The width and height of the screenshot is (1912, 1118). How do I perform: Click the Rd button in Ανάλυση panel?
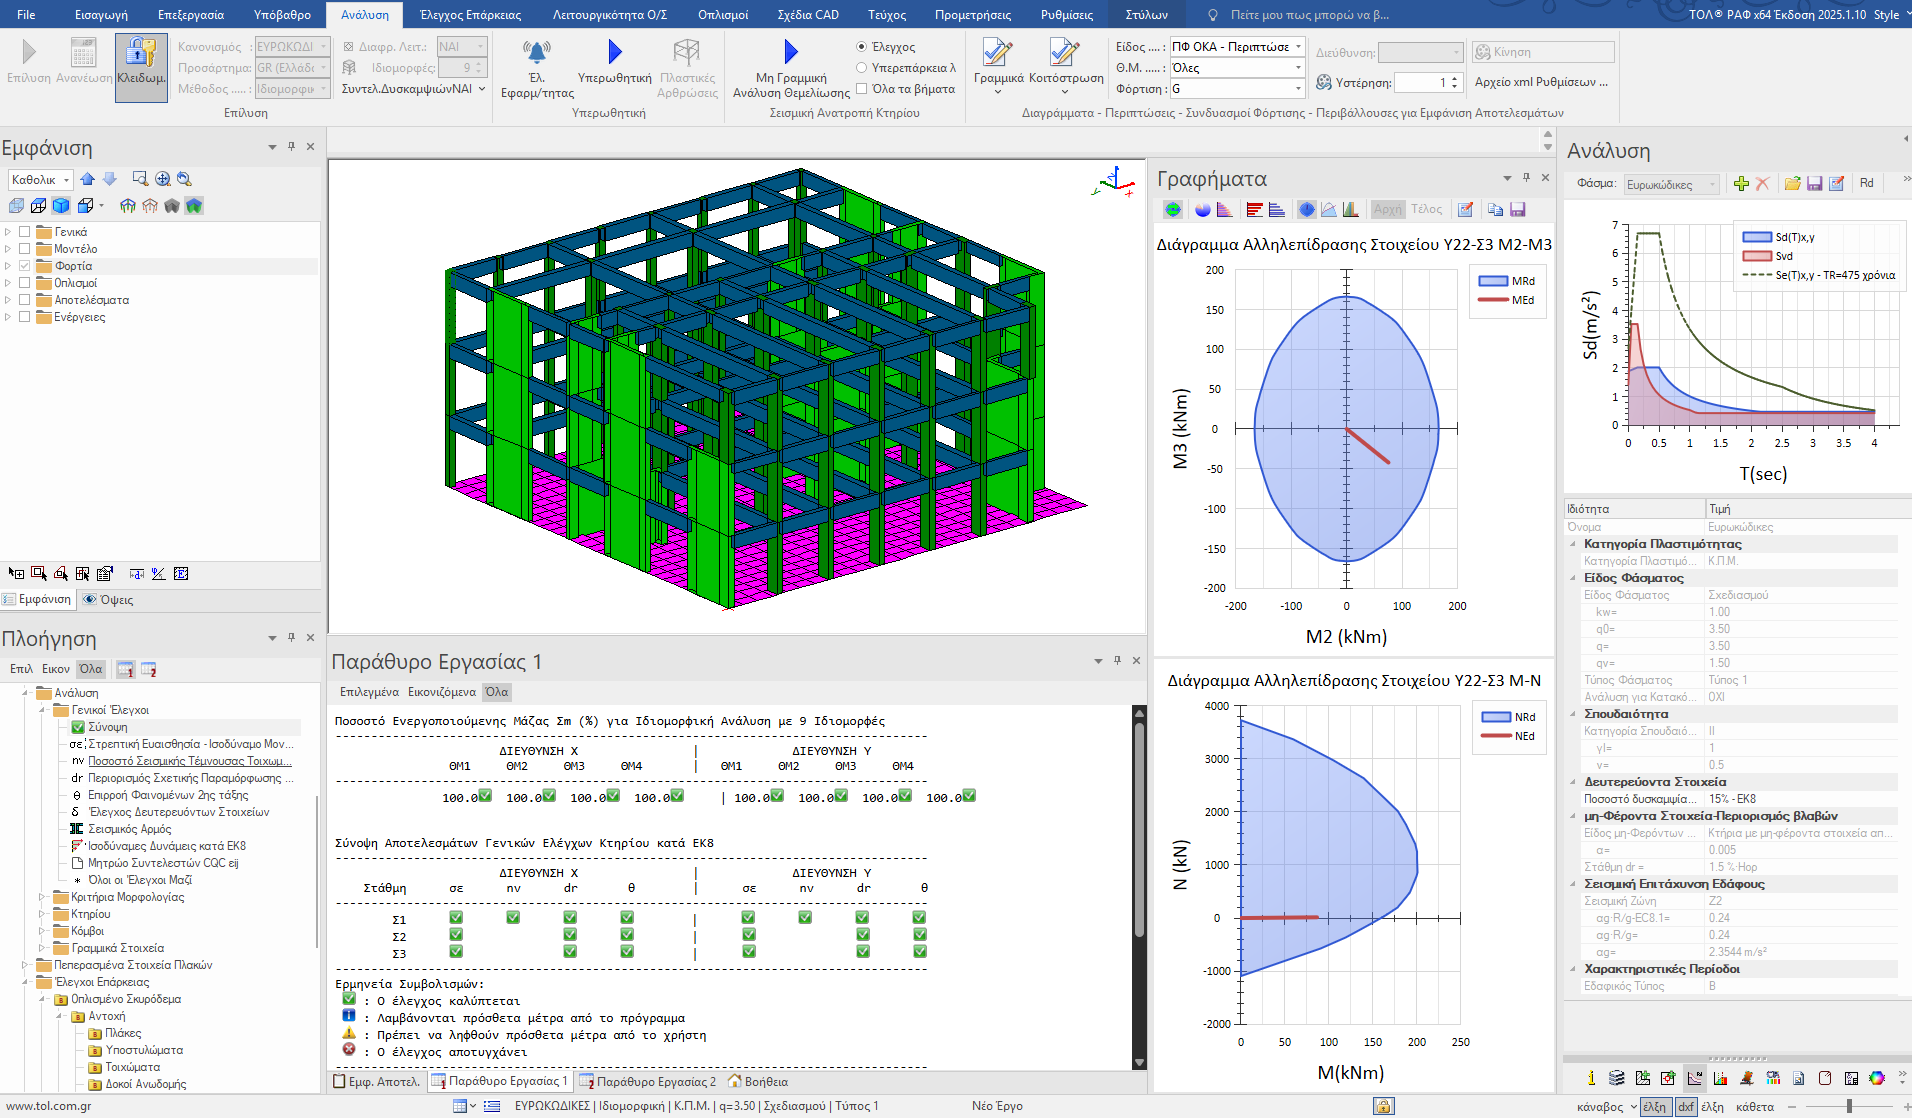tap(1866, 183)
